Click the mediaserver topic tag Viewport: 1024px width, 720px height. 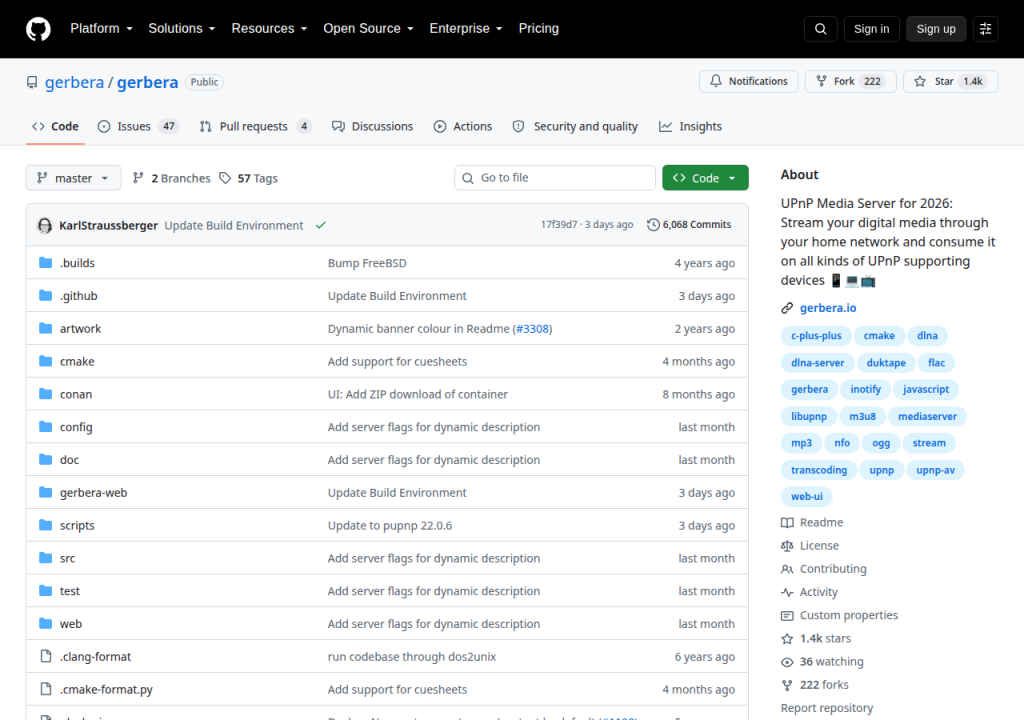click(927, 416)
